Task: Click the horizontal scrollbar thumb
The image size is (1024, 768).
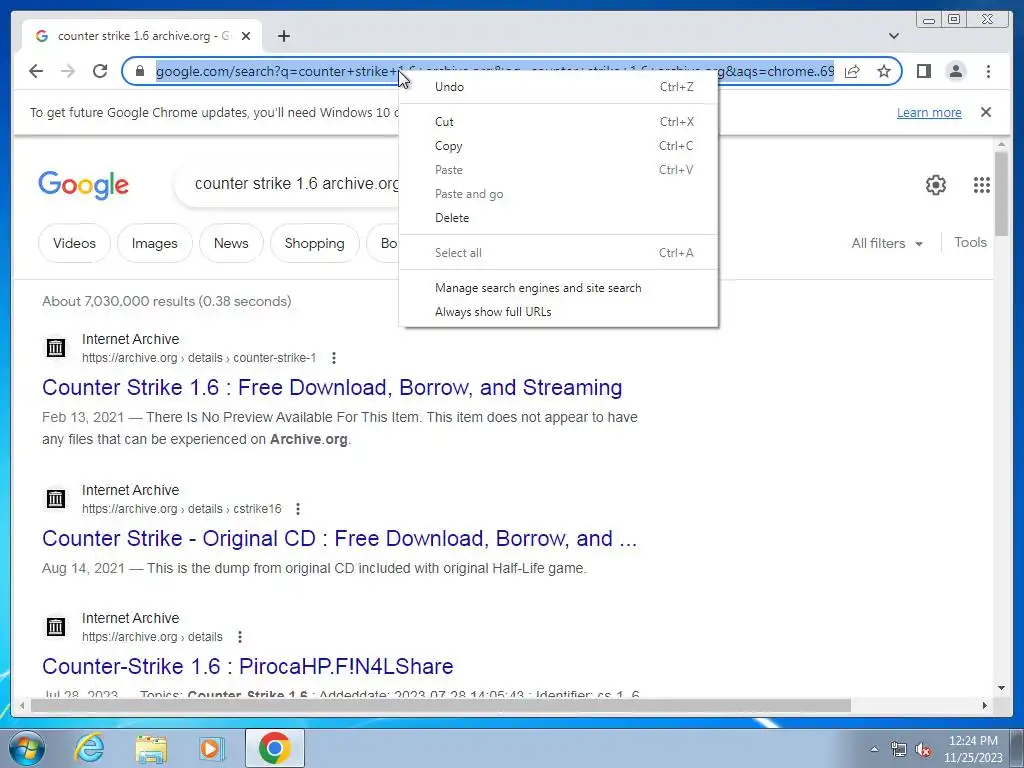Action: click(441, 705)
